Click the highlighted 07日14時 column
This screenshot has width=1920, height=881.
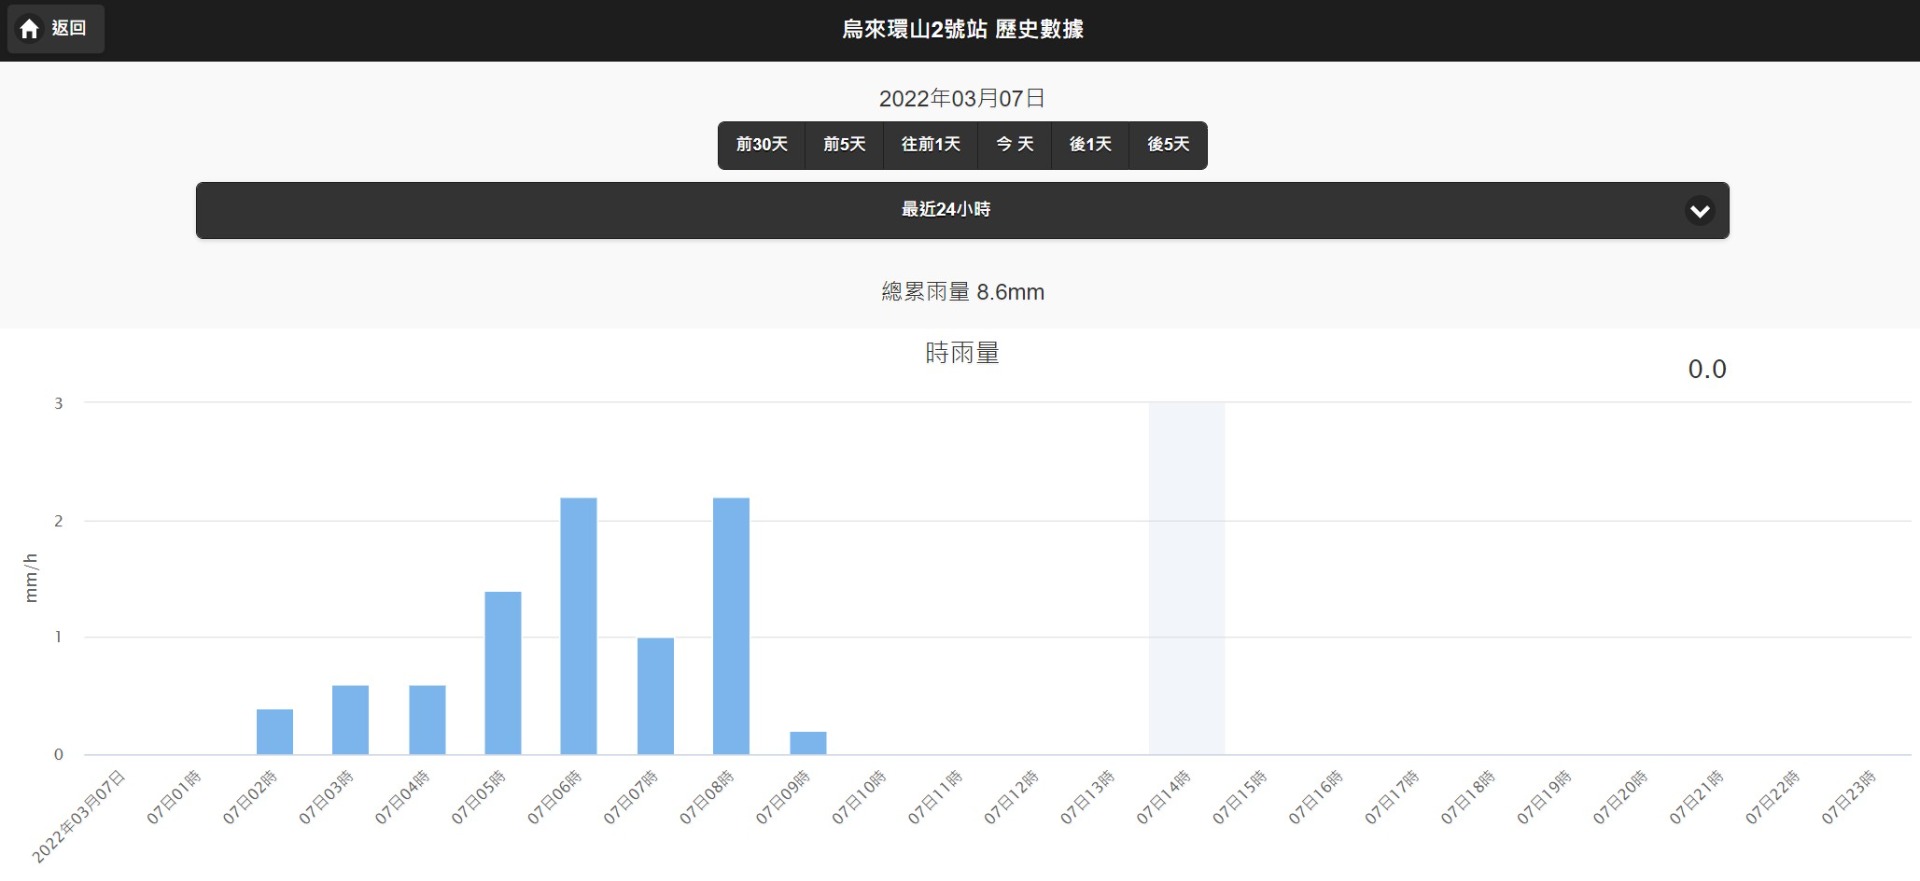tap(1186, 578)
